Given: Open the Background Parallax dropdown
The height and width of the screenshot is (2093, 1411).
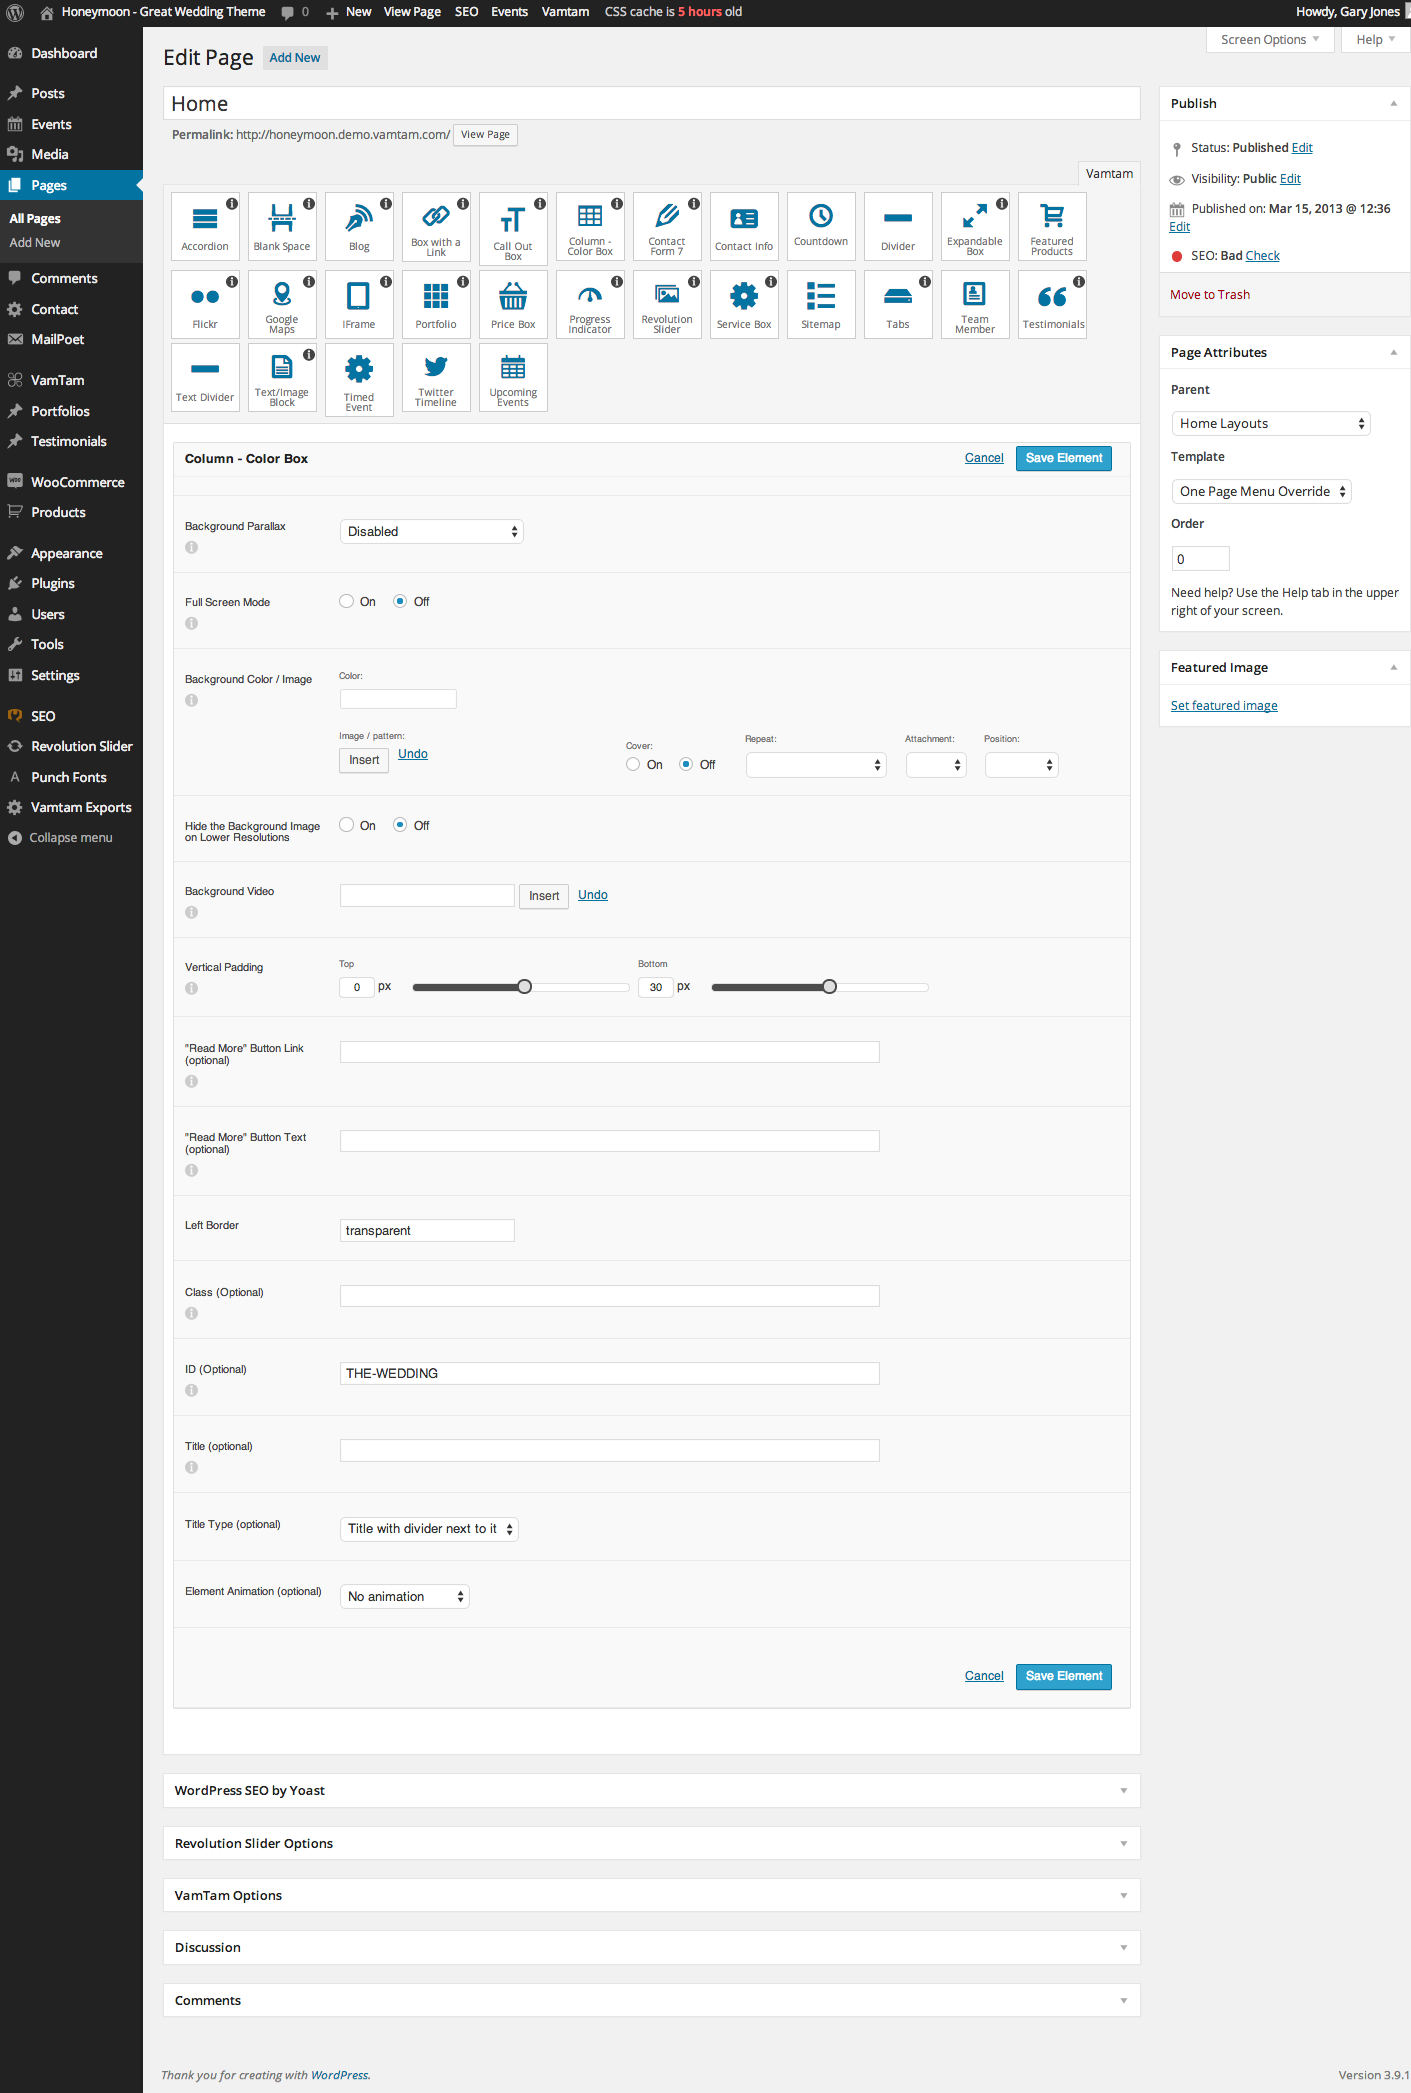Looking at the screenshot, I should tap(431, 532).
